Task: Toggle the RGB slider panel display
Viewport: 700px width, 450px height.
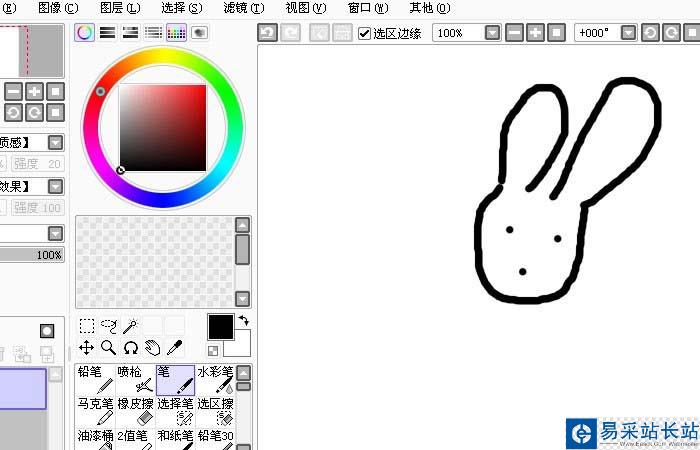Action: click(108, 33)
